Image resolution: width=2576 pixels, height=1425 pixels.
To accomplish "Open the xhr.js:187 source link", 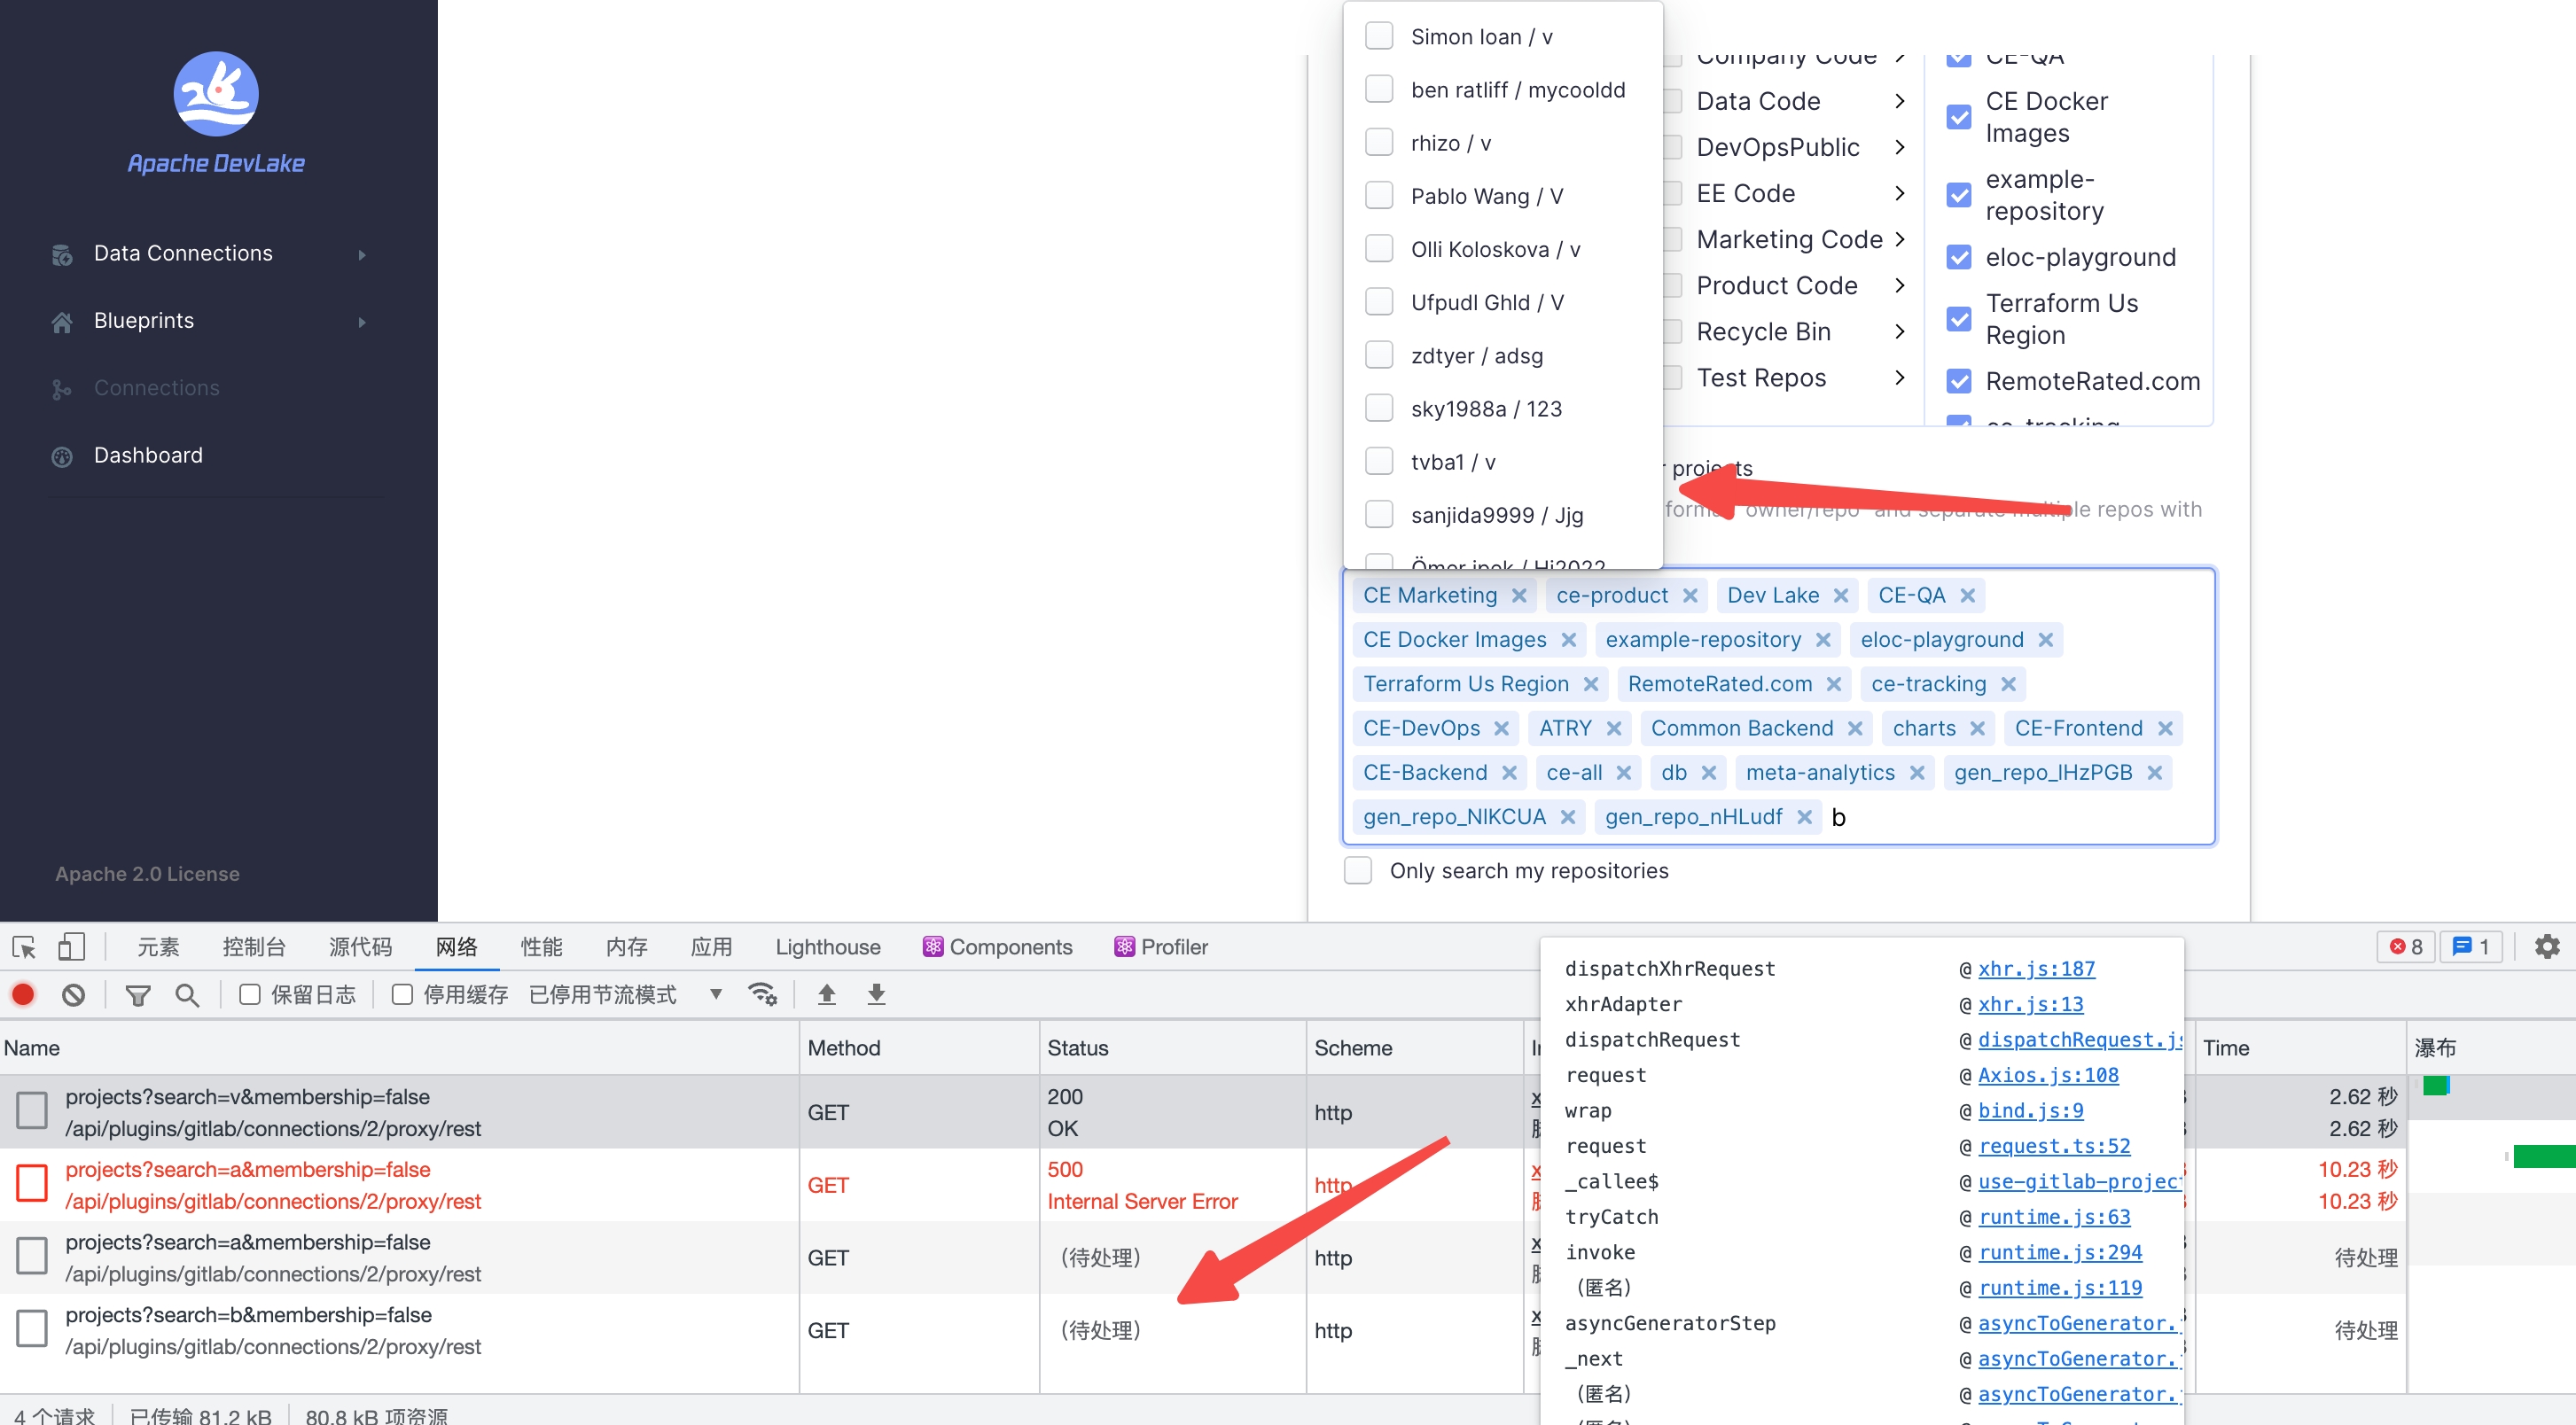I will 2035,968.
